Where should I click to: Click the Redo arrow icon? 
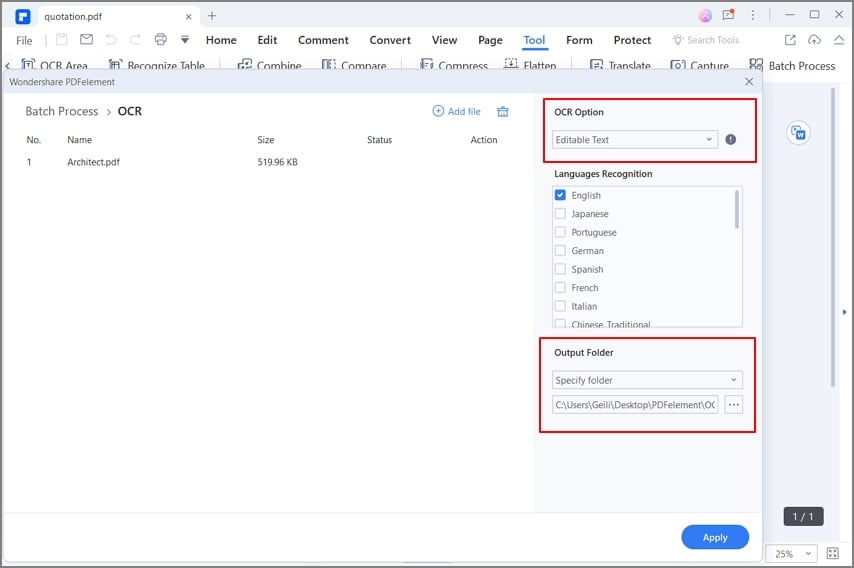[135, 39]
